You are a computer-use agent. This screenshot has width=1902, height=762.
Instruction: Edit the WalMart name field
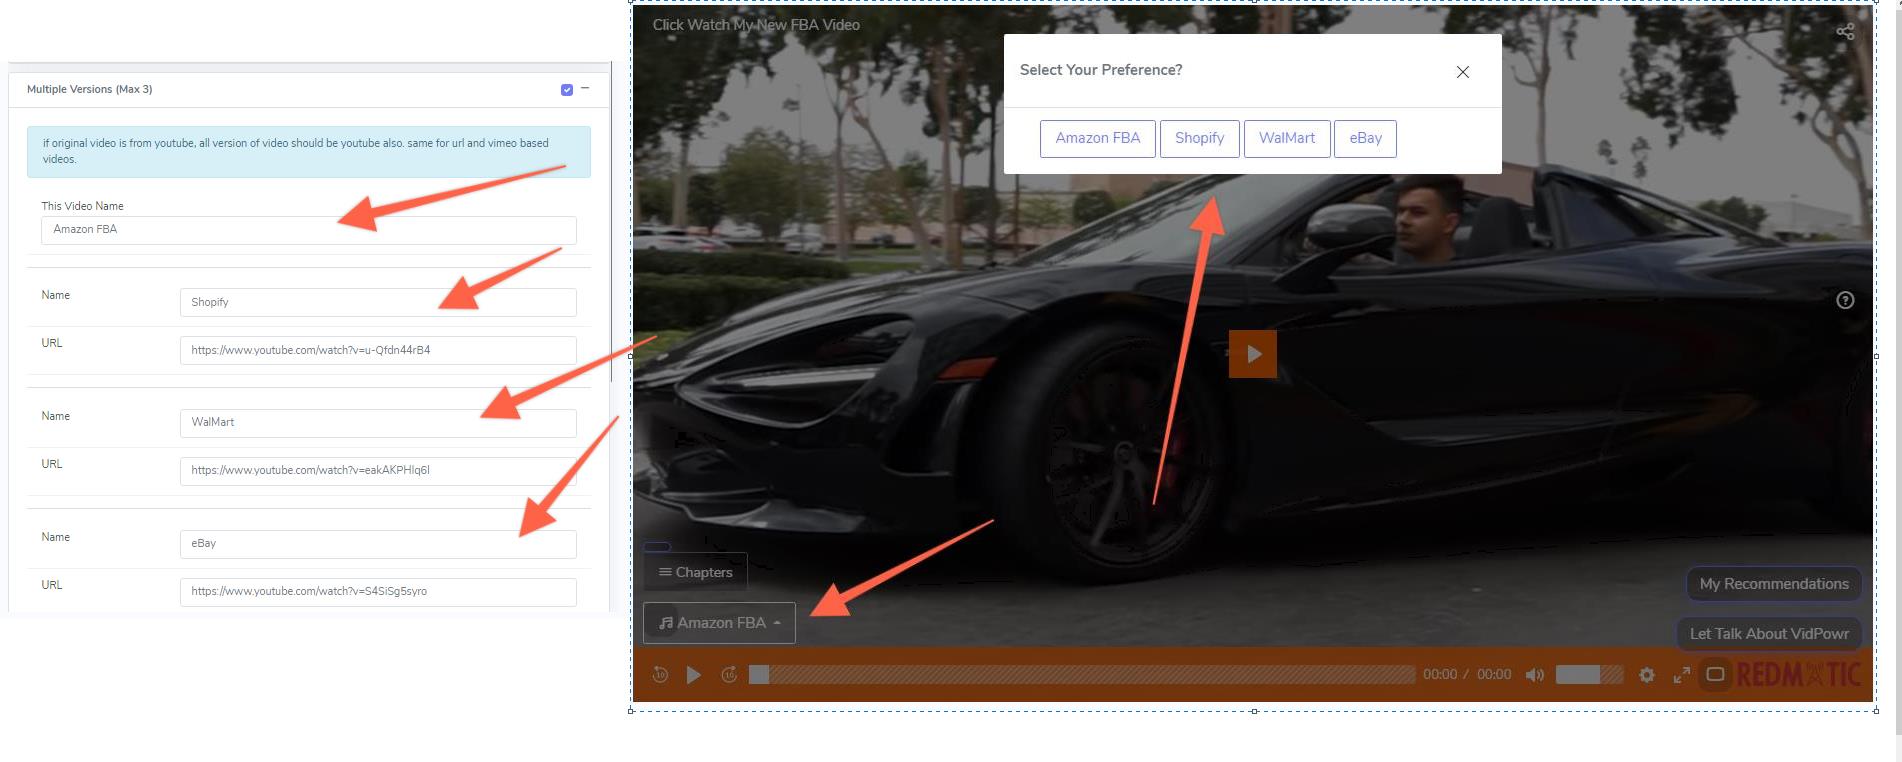click(378, 423)
